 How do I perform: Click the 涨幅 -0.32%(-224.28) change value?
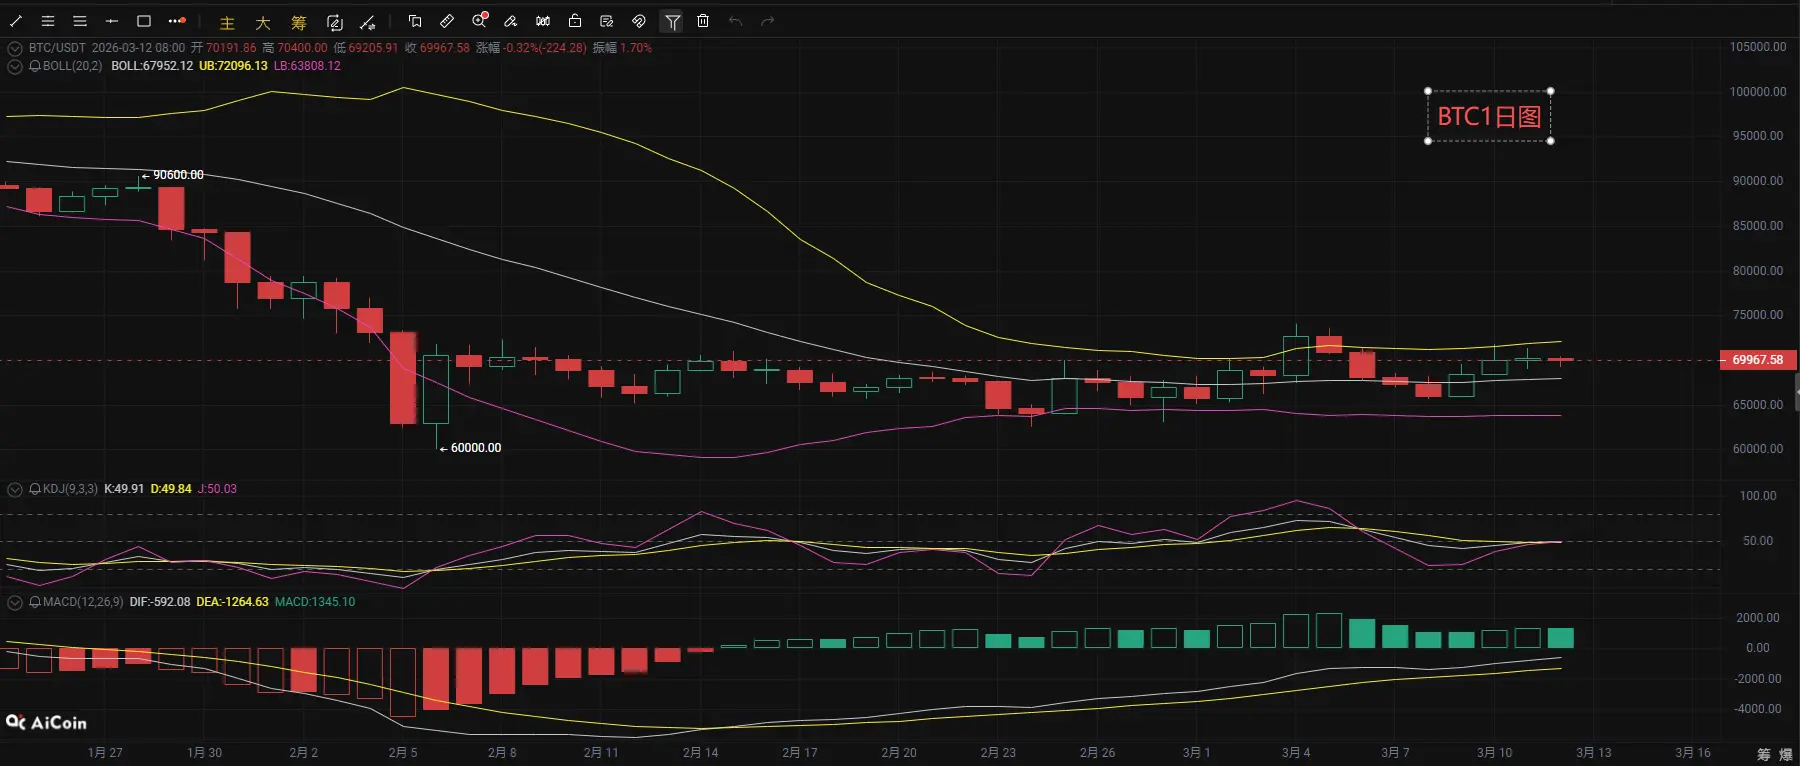531,48
